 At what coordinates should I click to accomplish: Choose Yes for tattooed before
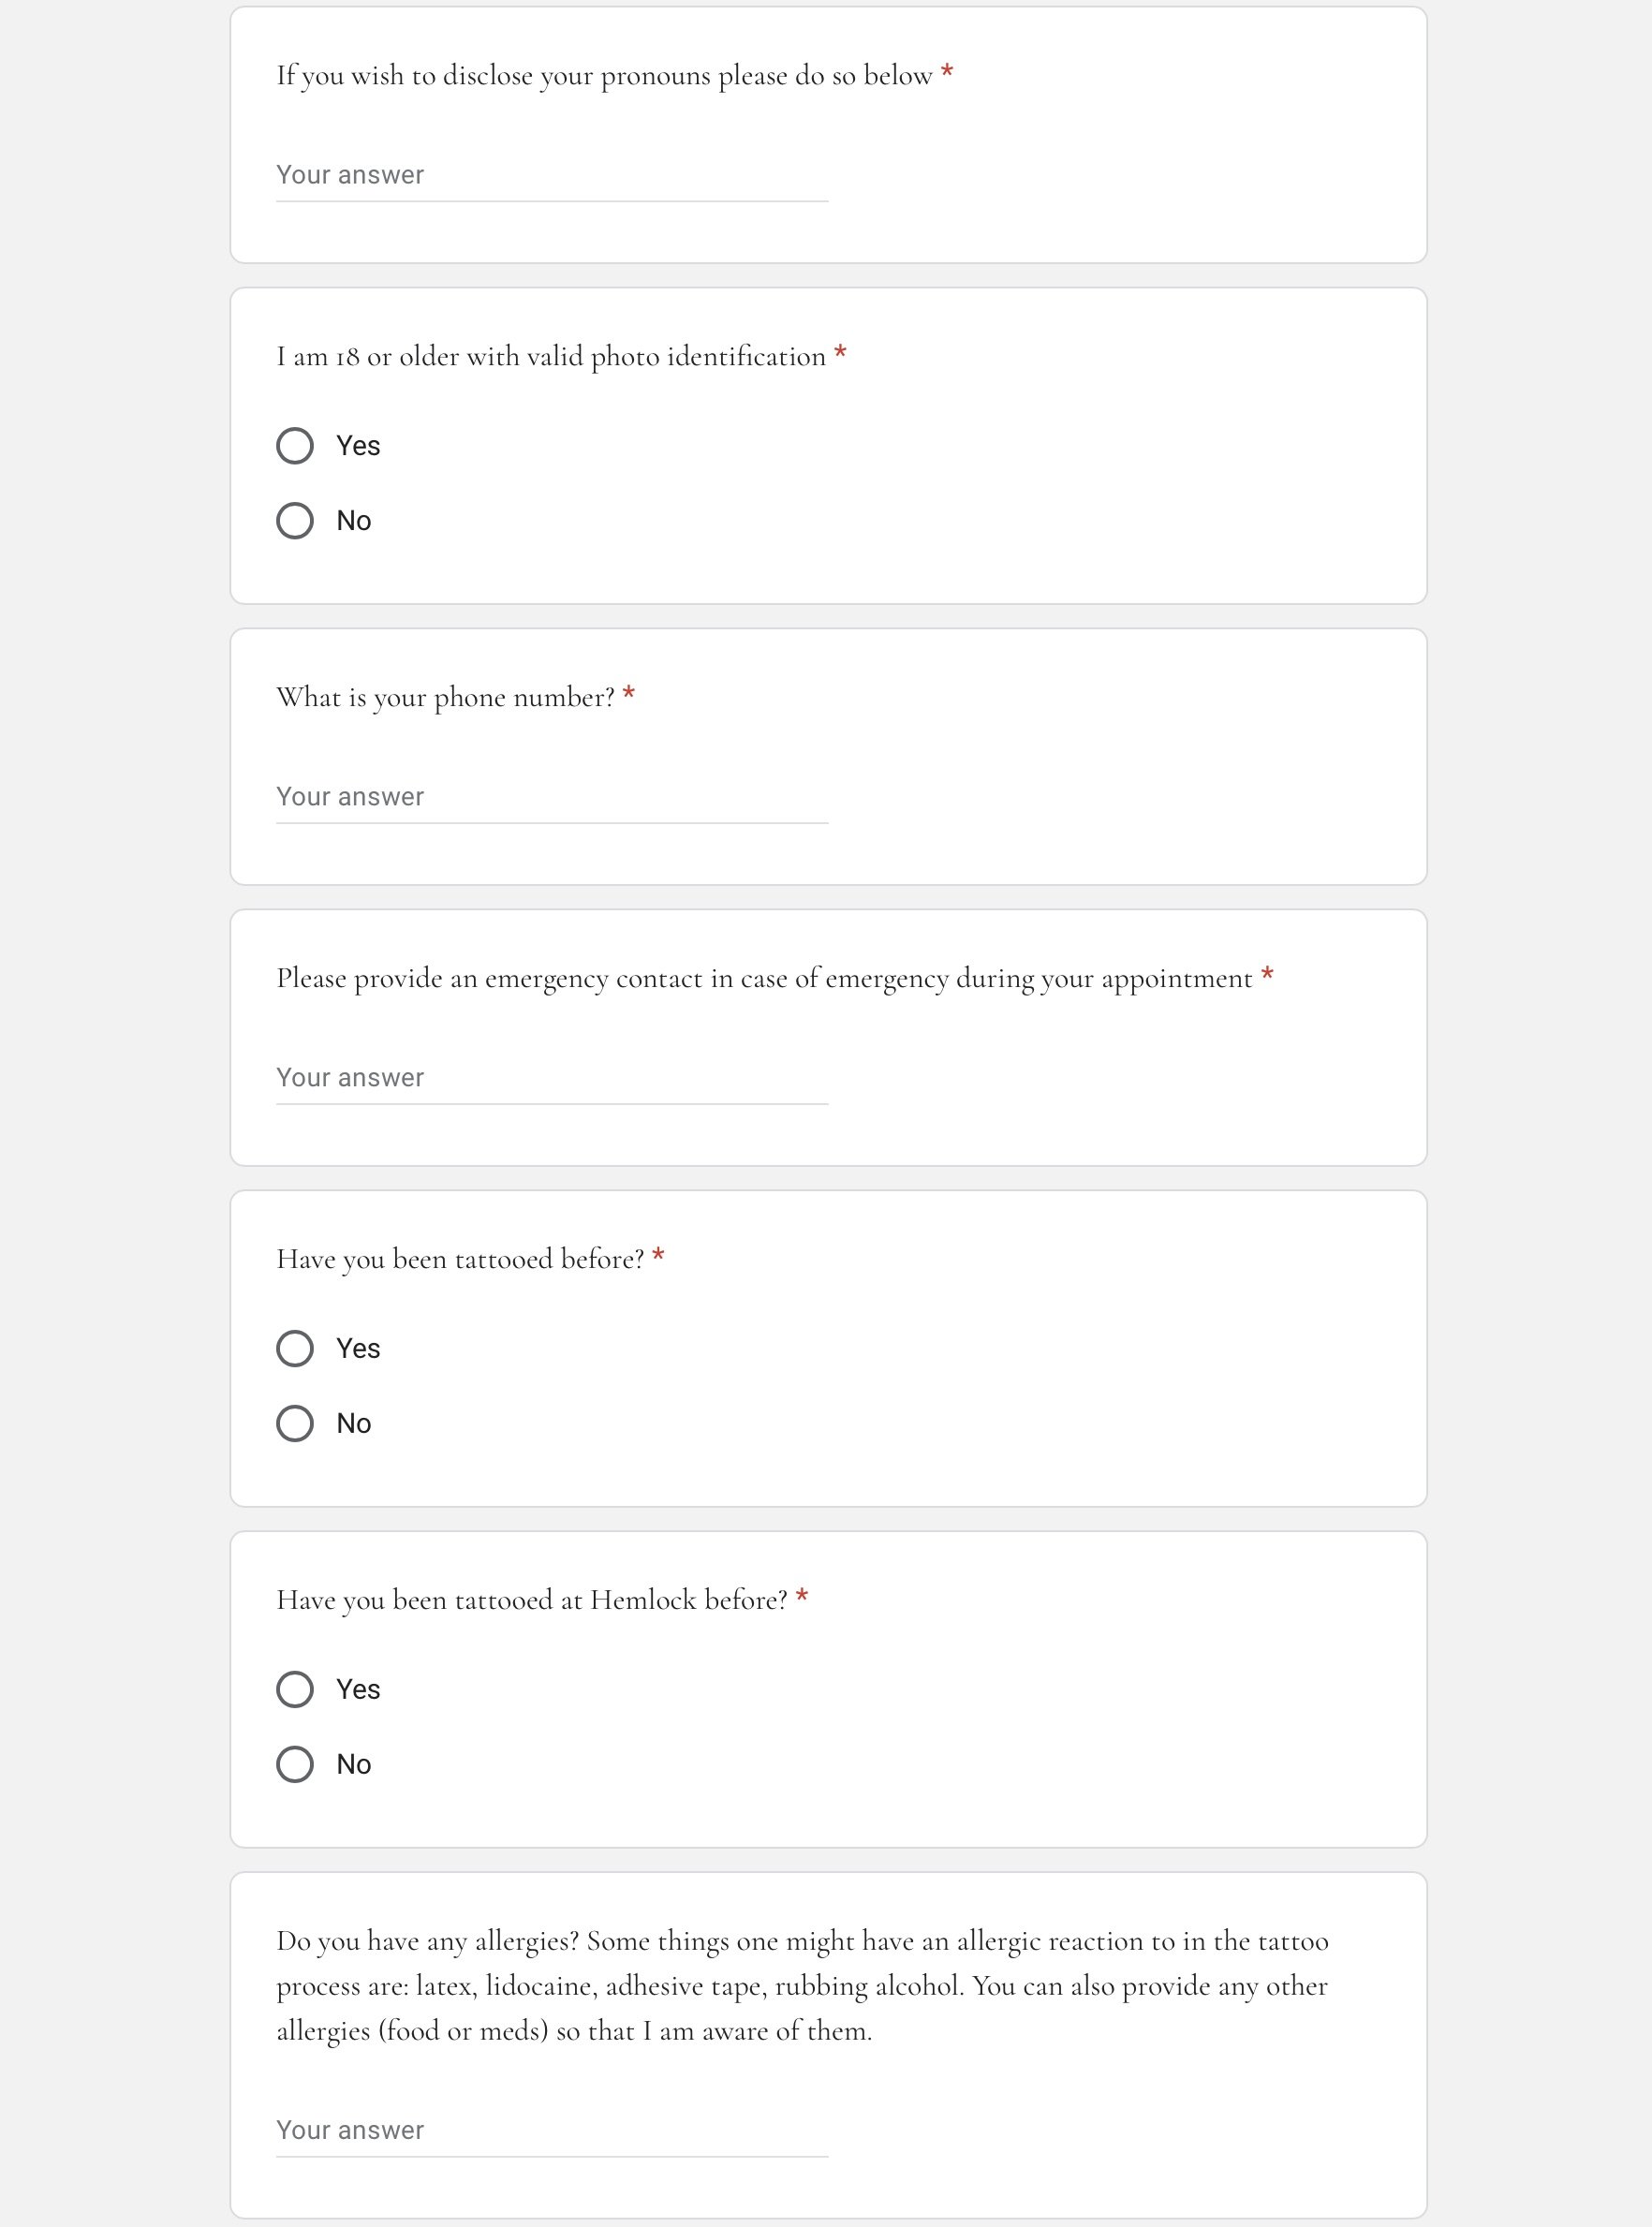click(295, 1349)
